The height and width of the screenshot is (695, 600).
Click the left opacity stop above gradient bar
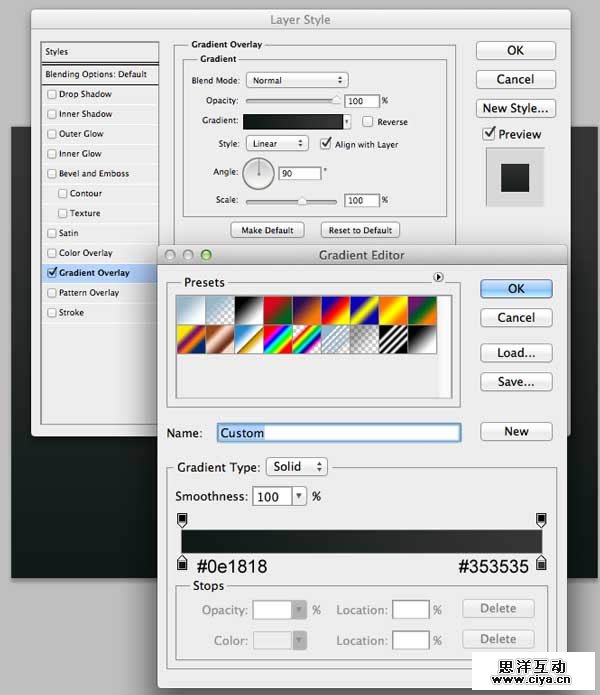coord(182,520)
